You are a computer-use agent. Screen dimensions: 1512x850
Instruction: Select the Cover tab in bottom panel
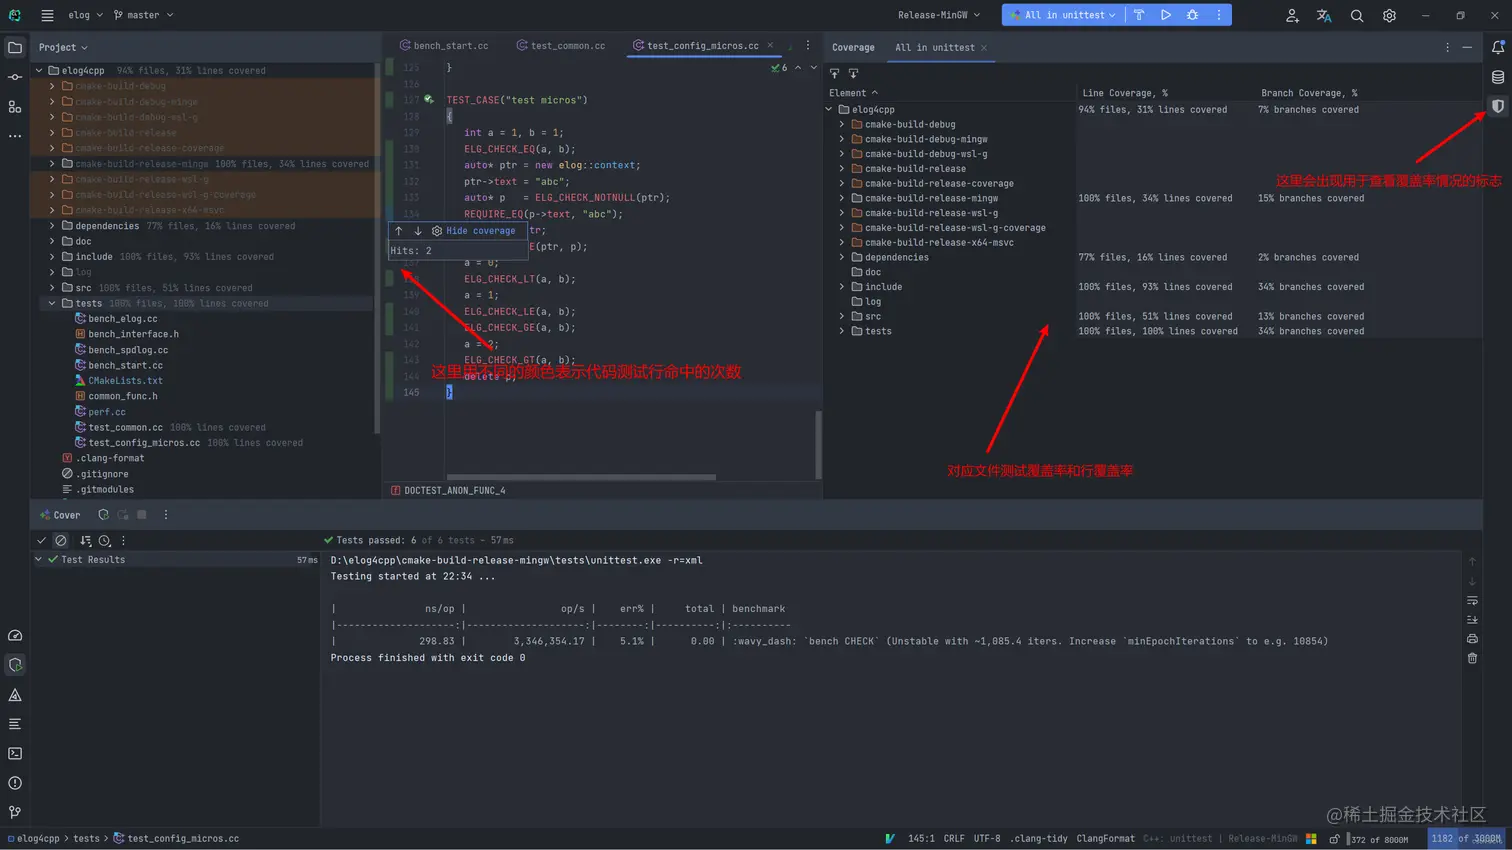[x=60, y=515]
